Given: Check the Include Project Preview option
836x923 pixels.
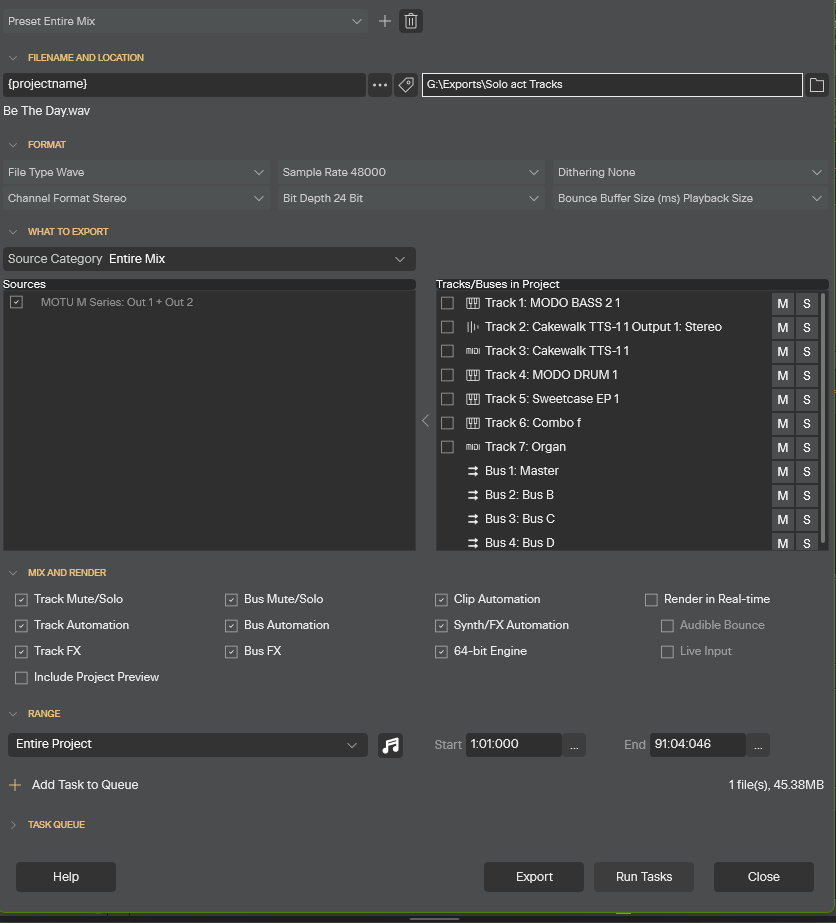Looking at the screenshot, I should [21, 677].
